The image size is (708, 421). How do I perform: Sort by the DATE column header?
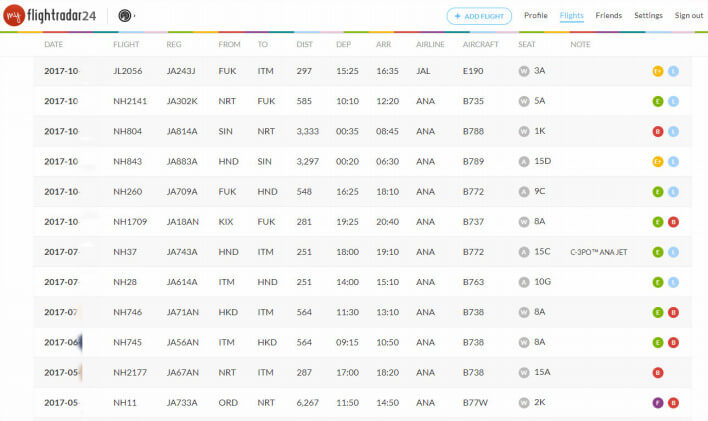coord(54,45)
